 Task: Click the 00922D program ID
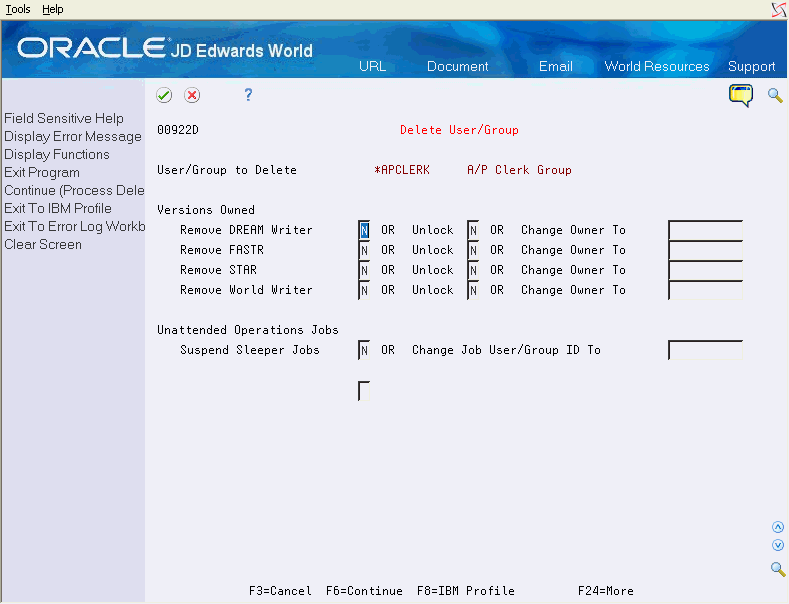[178, 130]
